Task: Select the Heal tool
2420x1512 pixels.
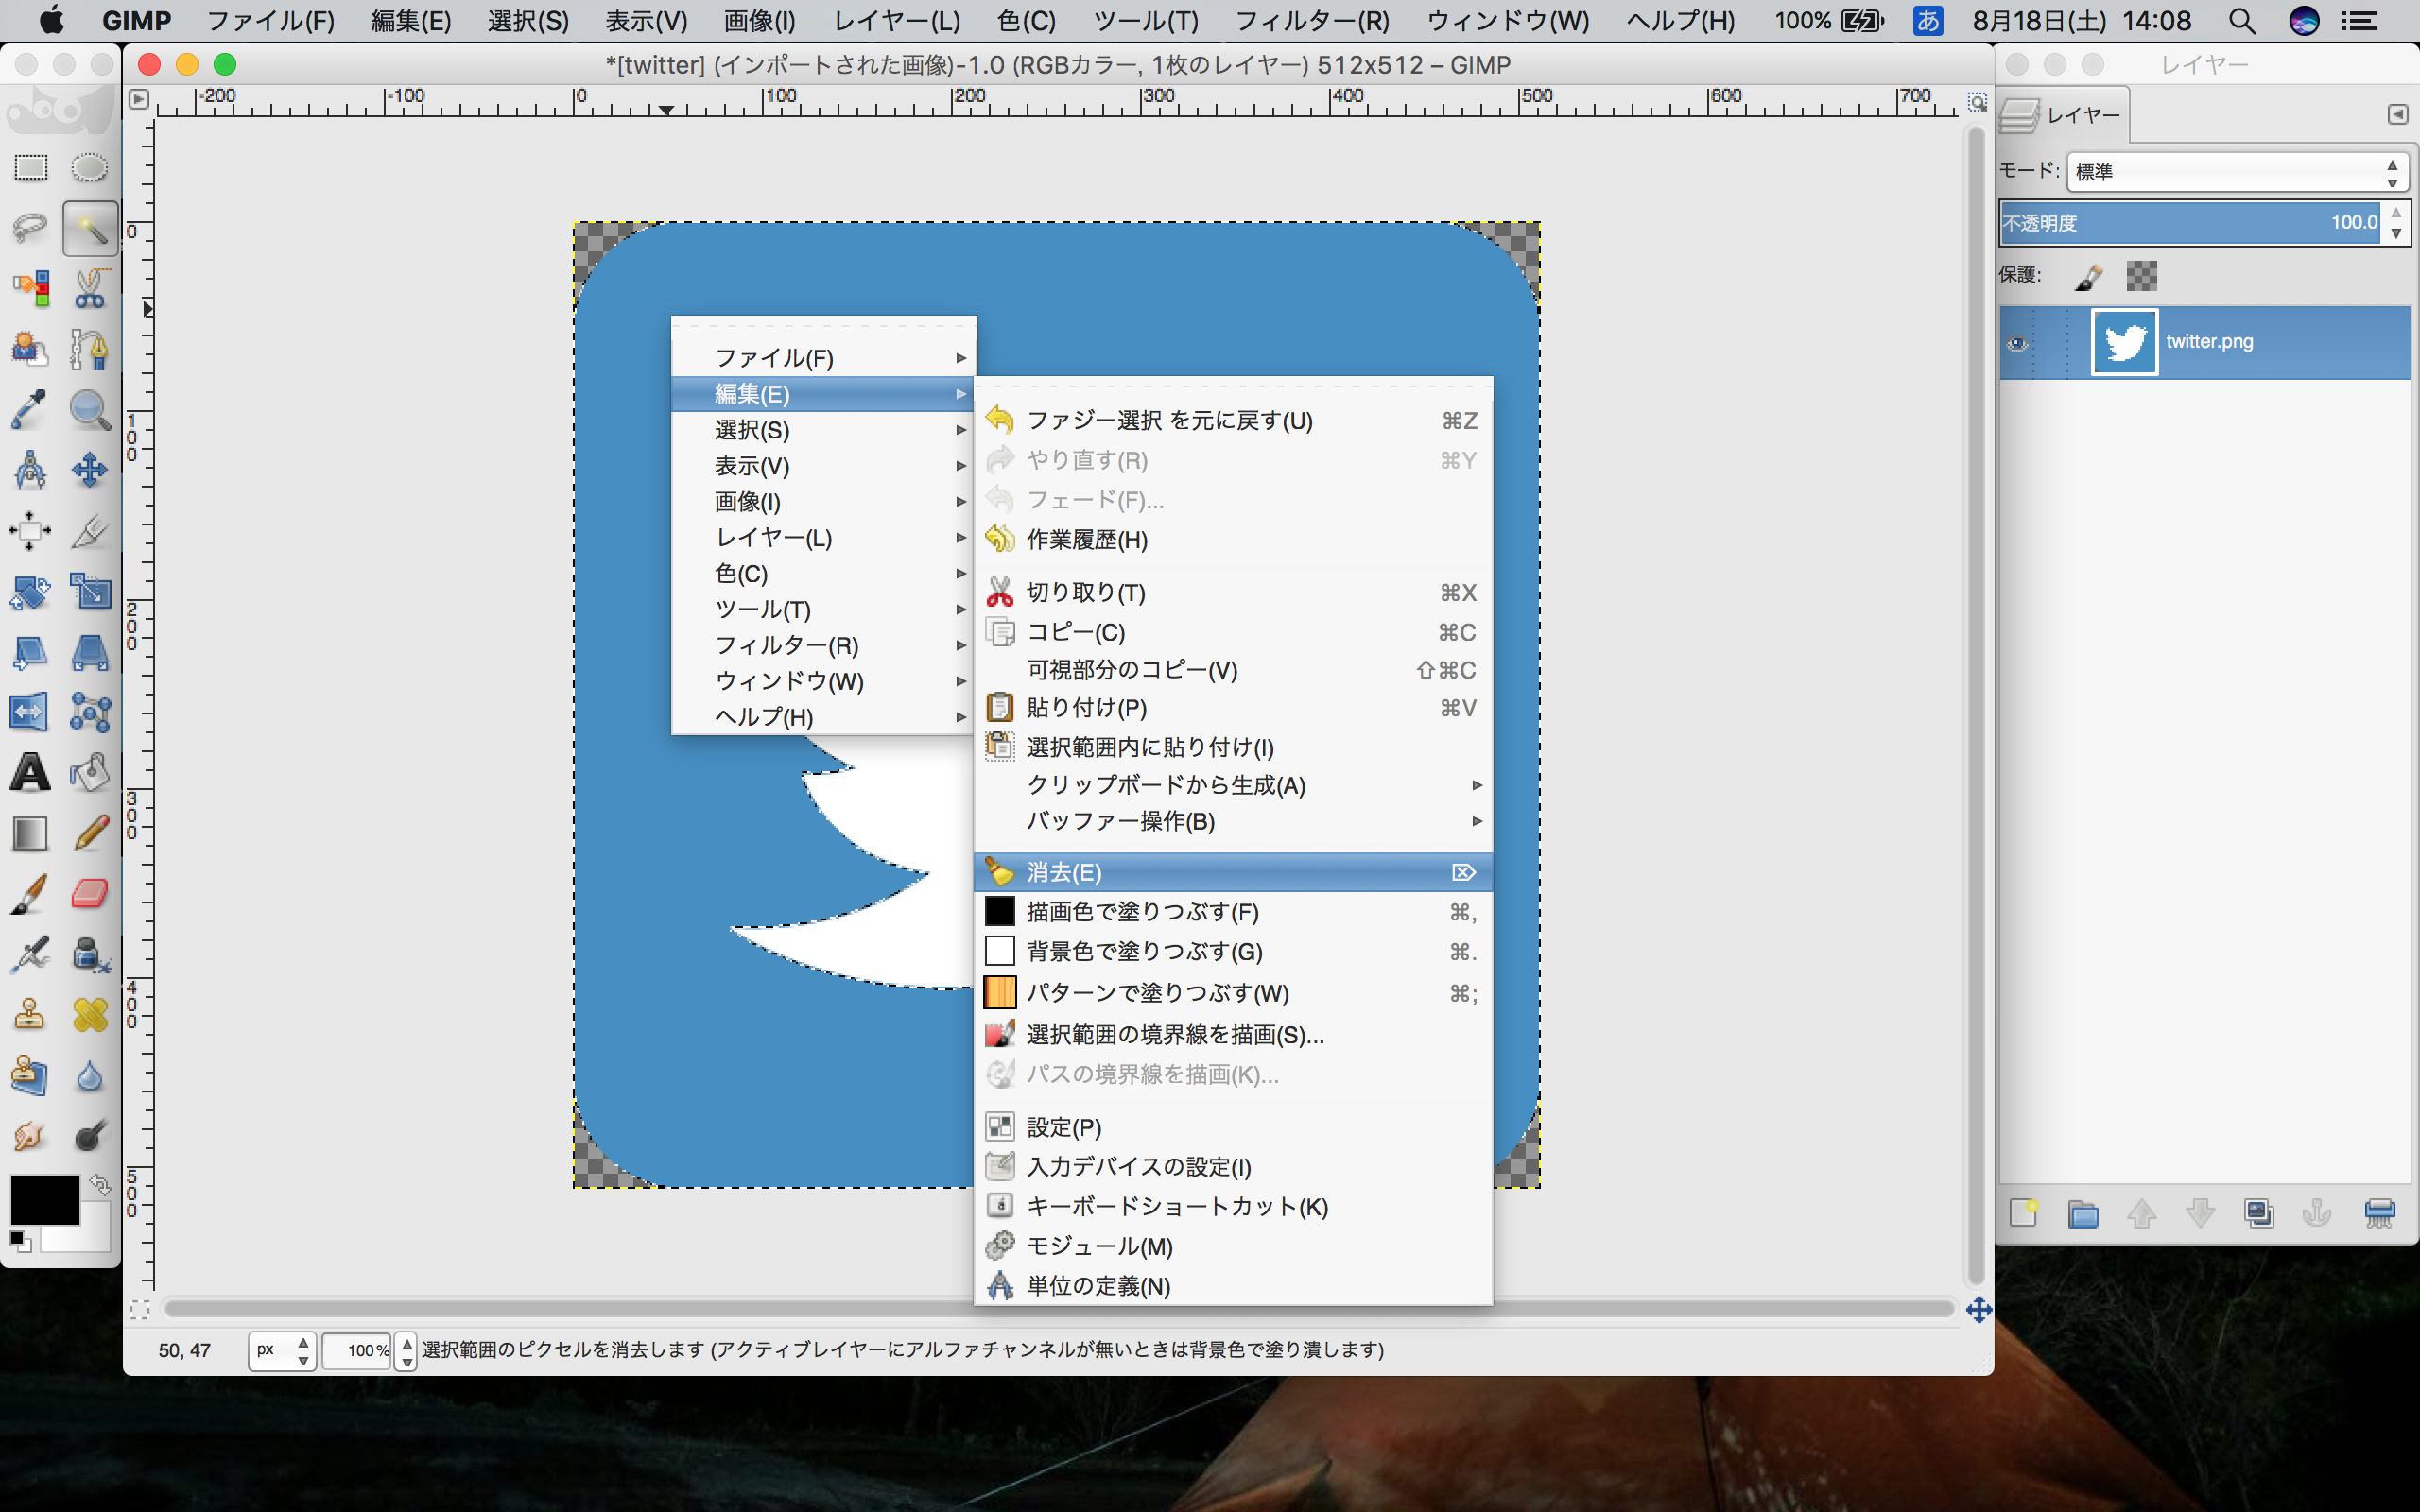Action: 89,1014
